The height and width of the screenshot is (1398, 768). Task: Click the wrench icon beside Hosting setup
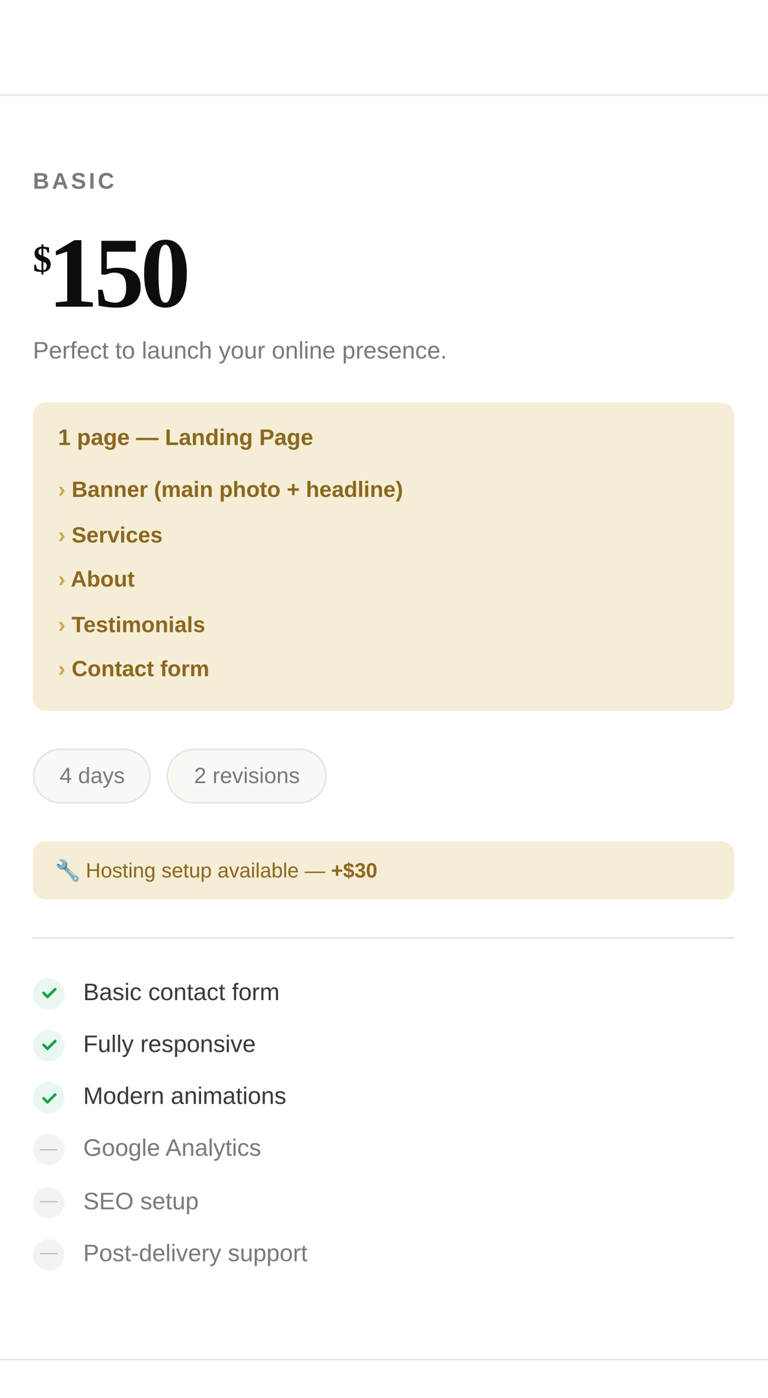pos(67,870)
